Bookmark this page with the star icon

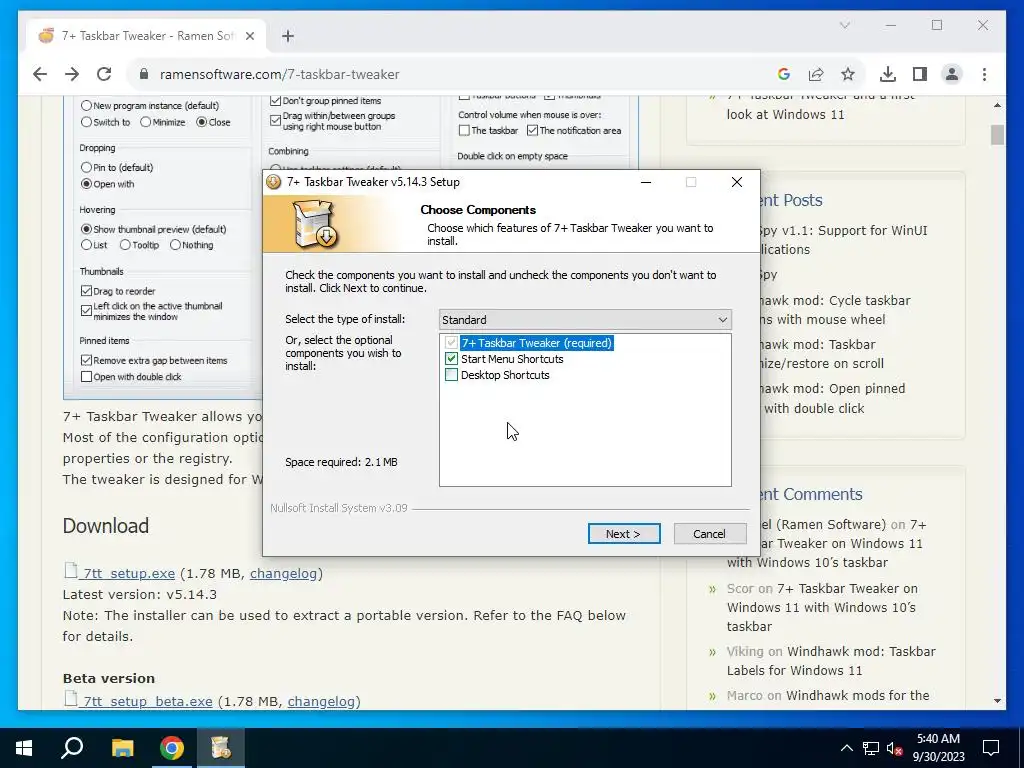coord(848,74)
